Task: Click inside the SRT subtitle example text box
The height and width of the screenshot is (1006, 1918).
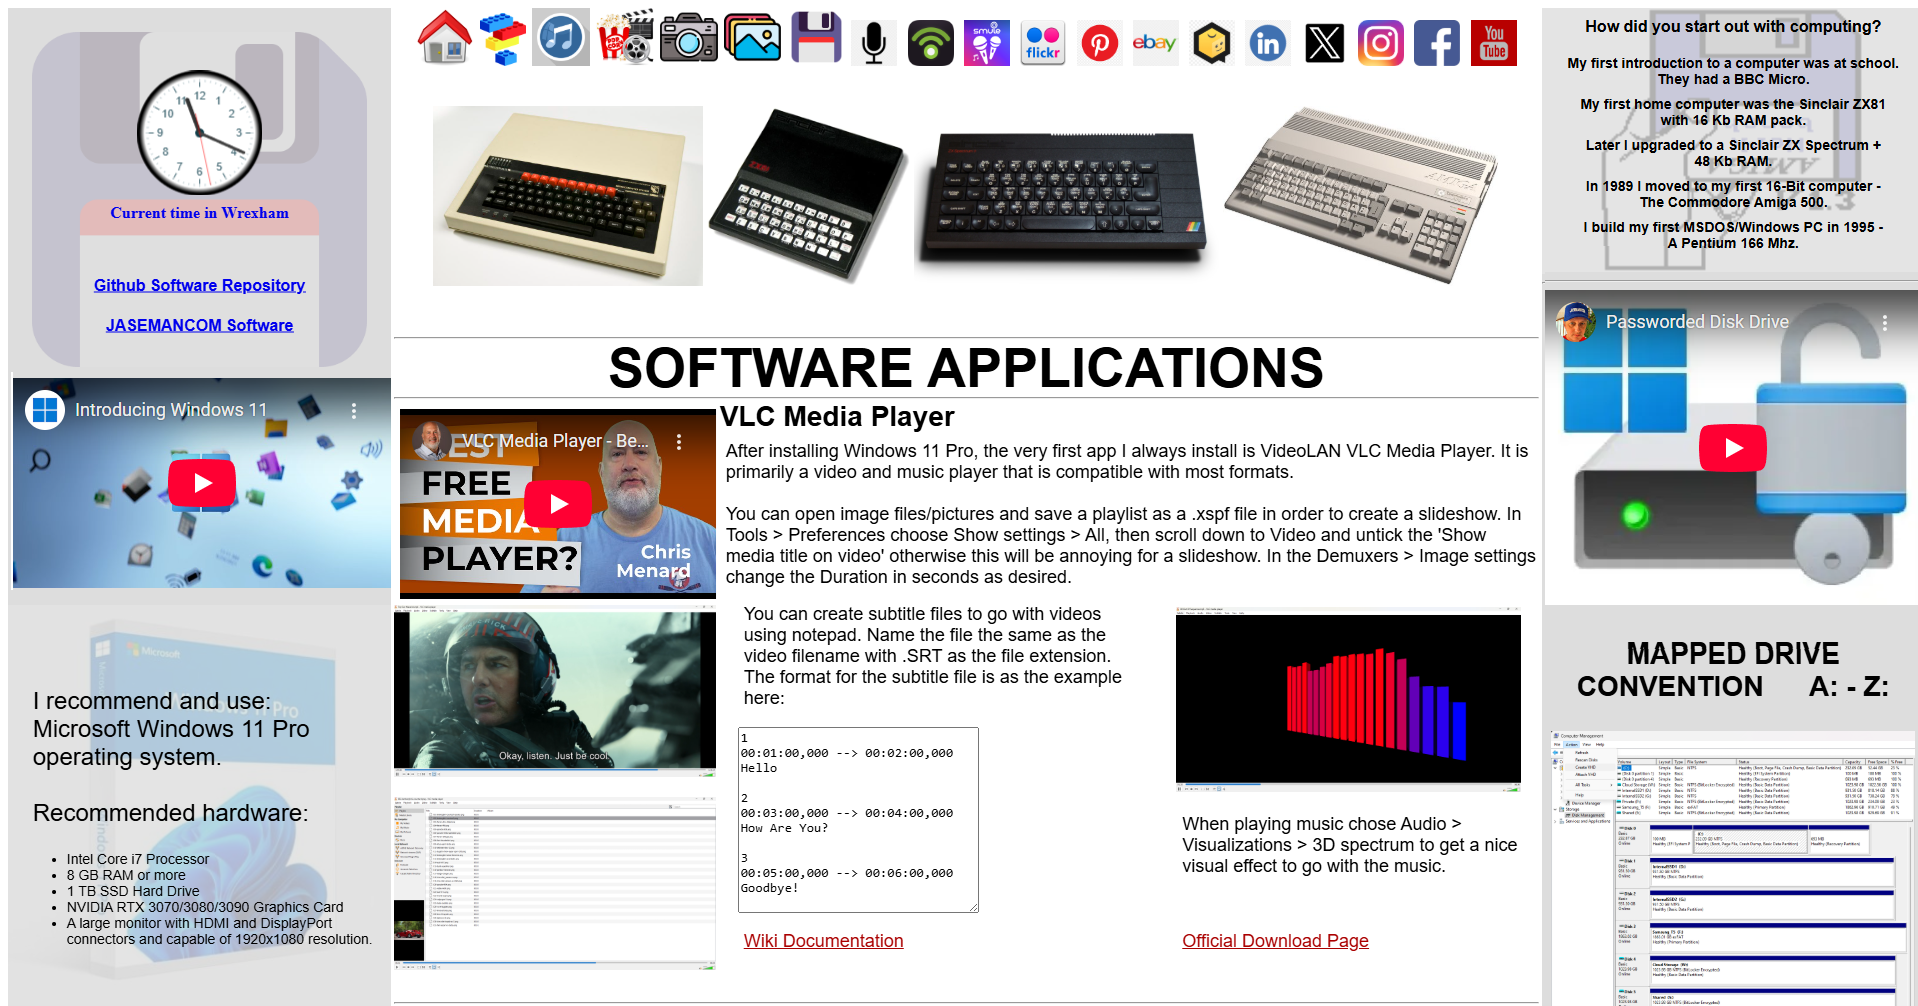Action: pos(858,820)
